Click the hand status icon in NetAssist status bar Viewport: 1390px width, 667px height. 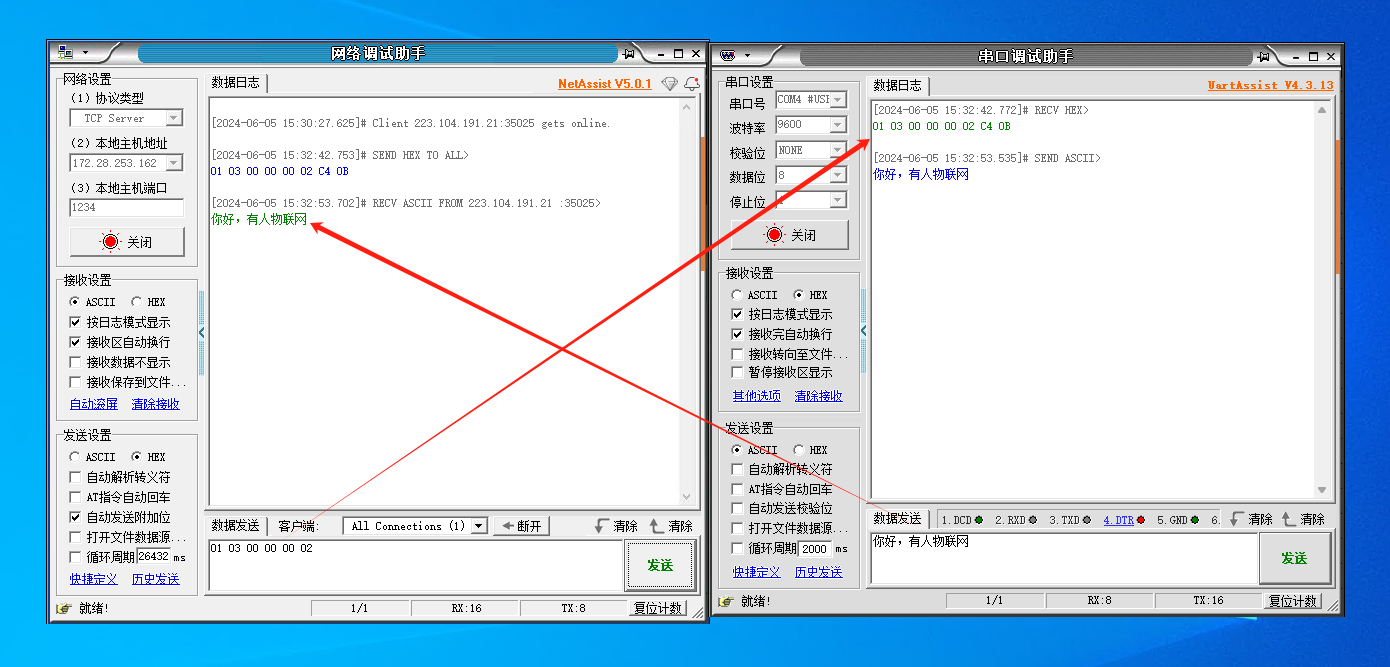(x=64, y=608)
